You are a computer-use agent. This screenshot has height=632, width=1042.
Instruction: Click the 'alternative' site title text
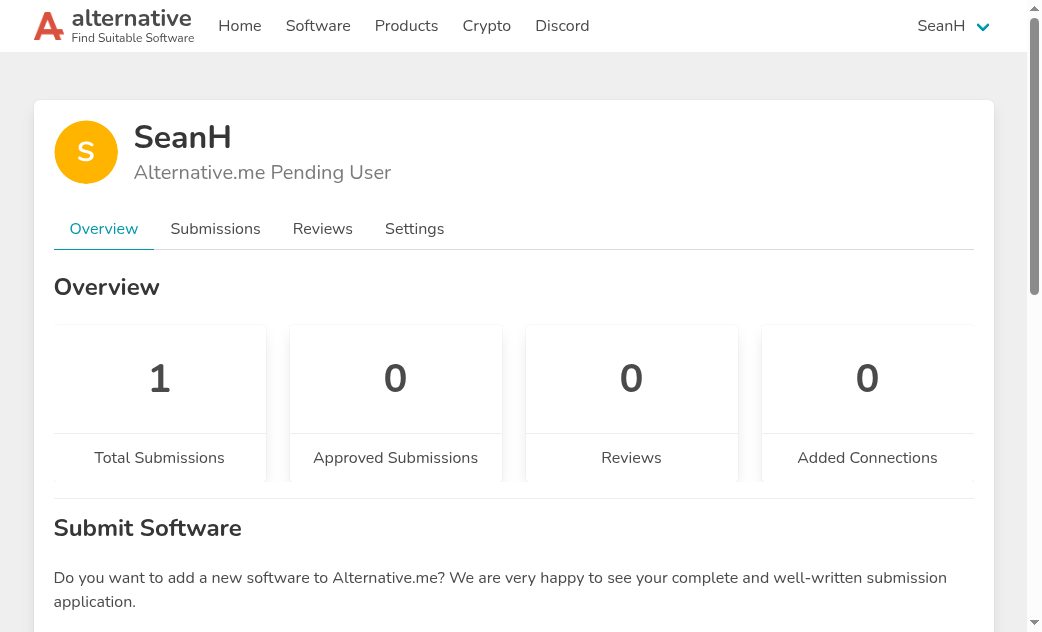(x=132, y=18)
